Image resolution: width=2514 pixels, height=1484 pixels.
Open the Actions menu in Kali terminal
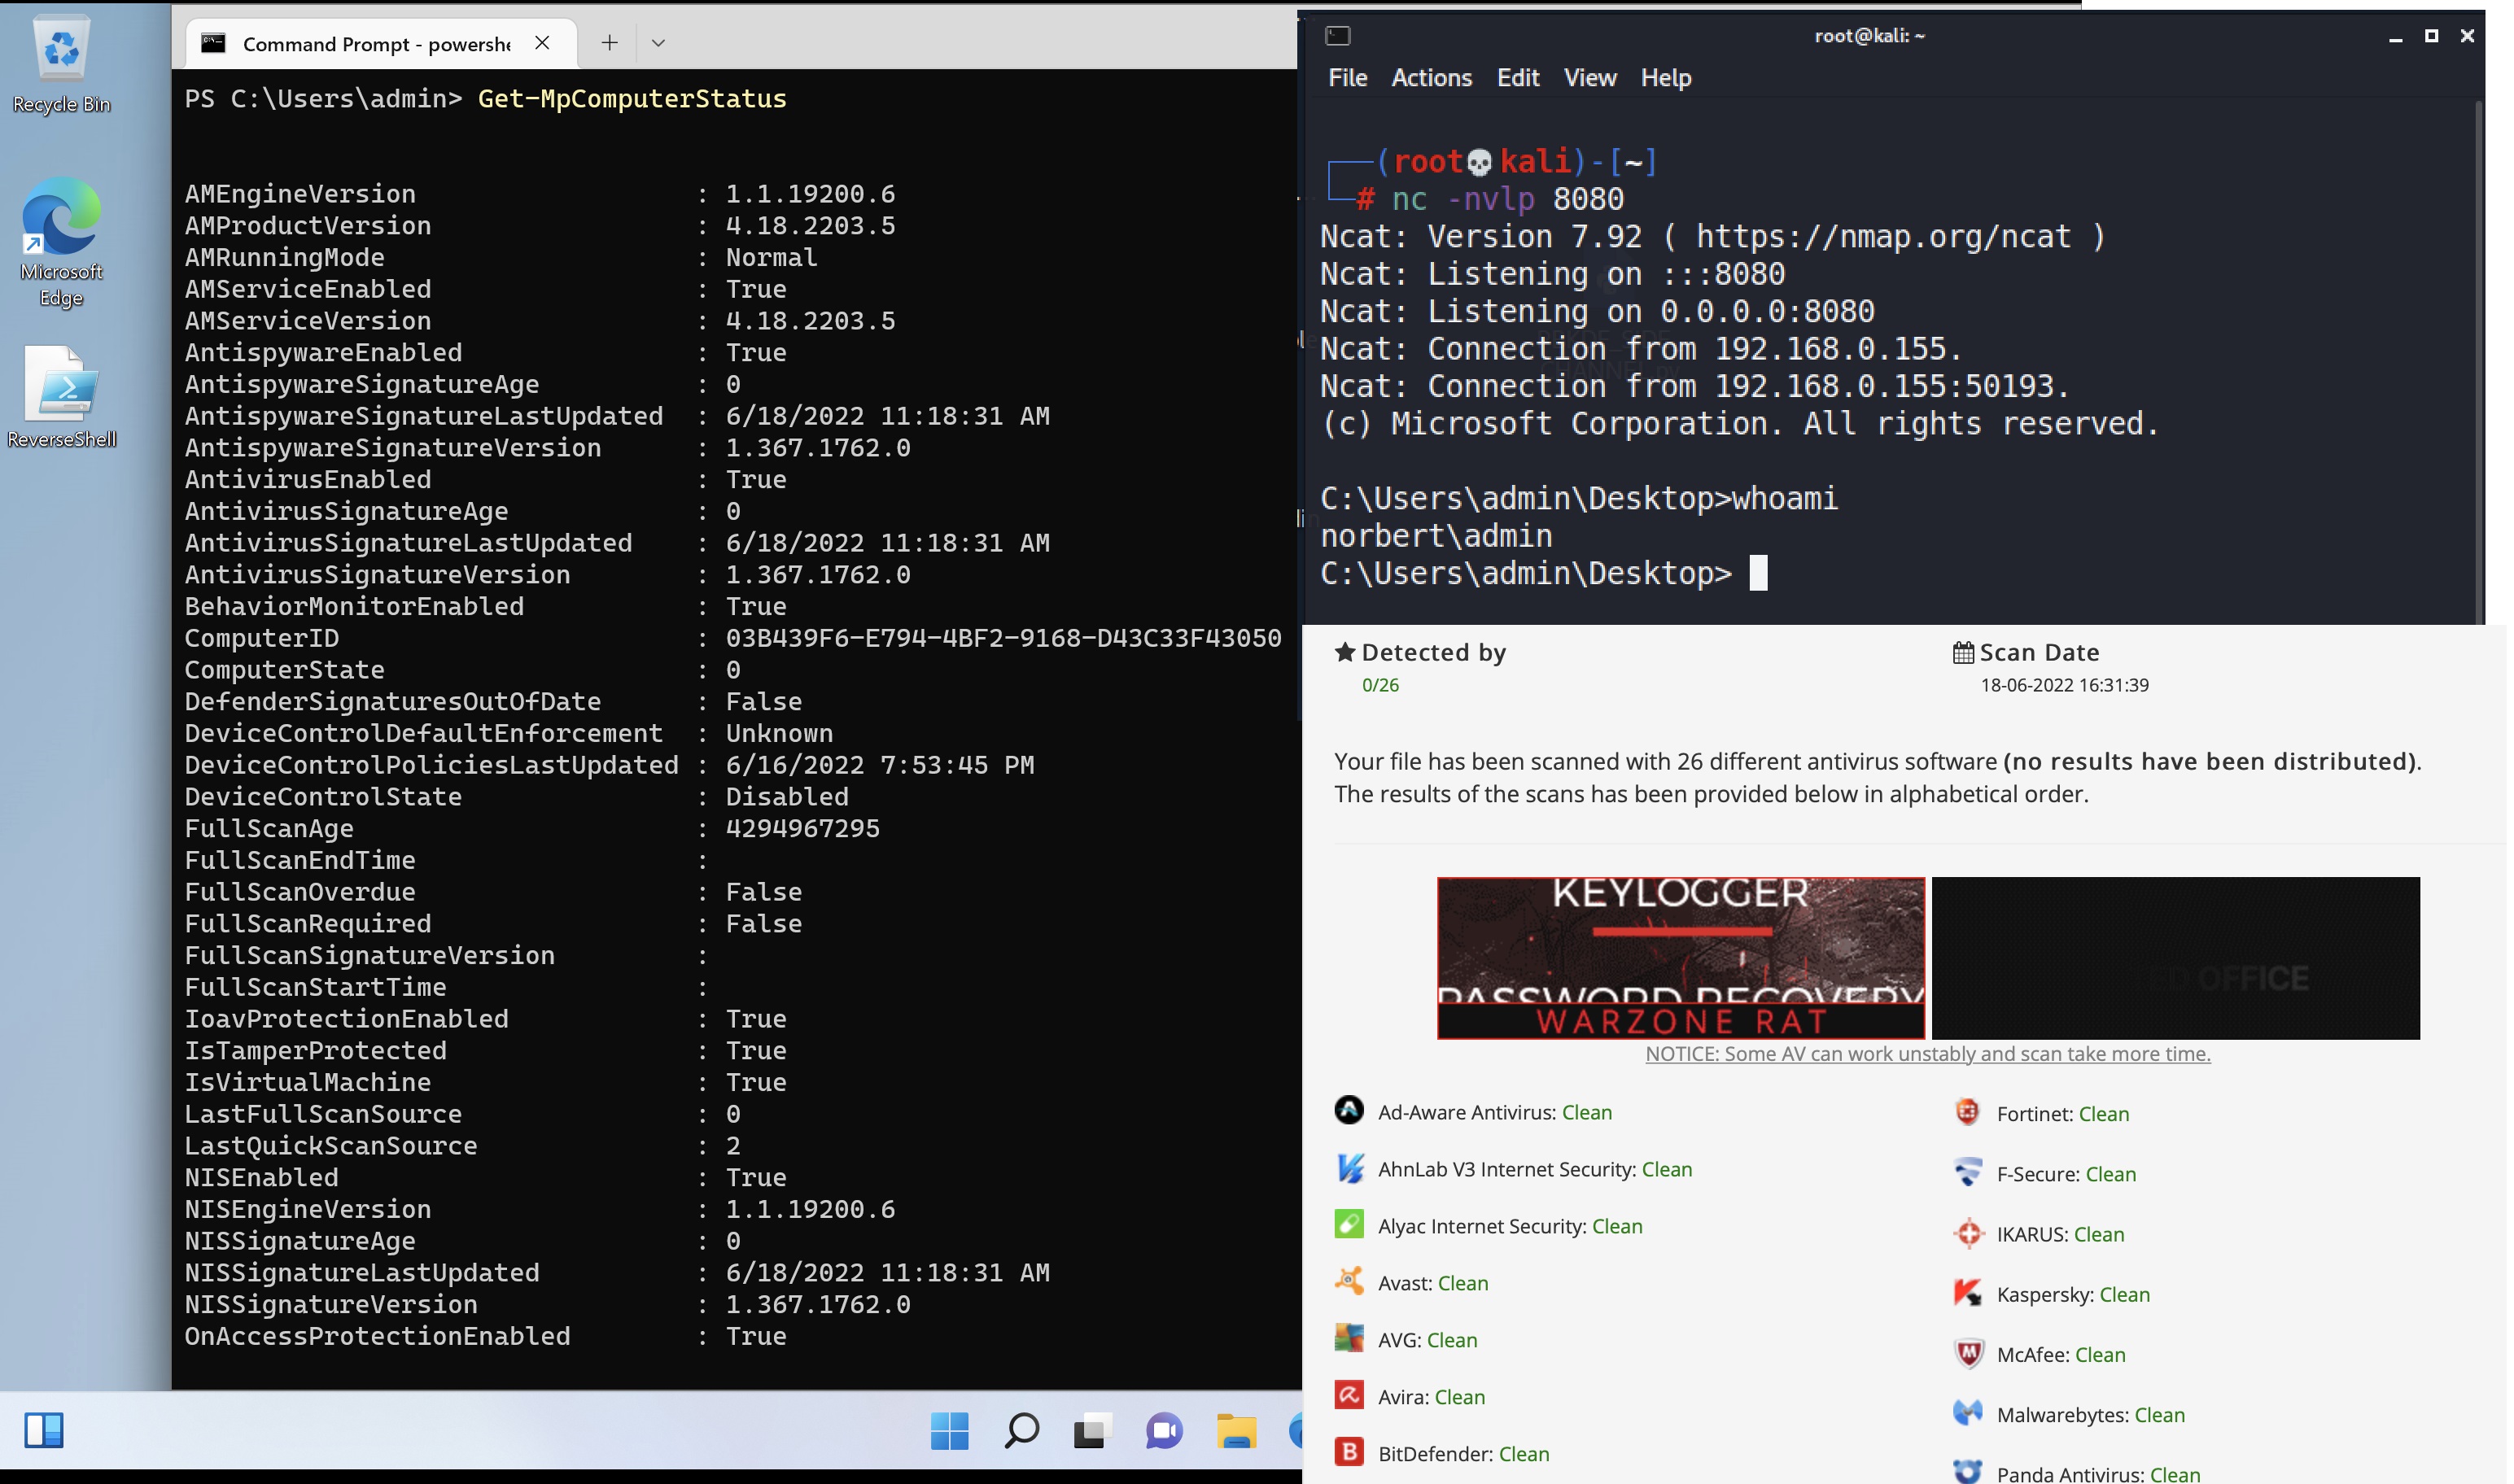[1431, 78]
